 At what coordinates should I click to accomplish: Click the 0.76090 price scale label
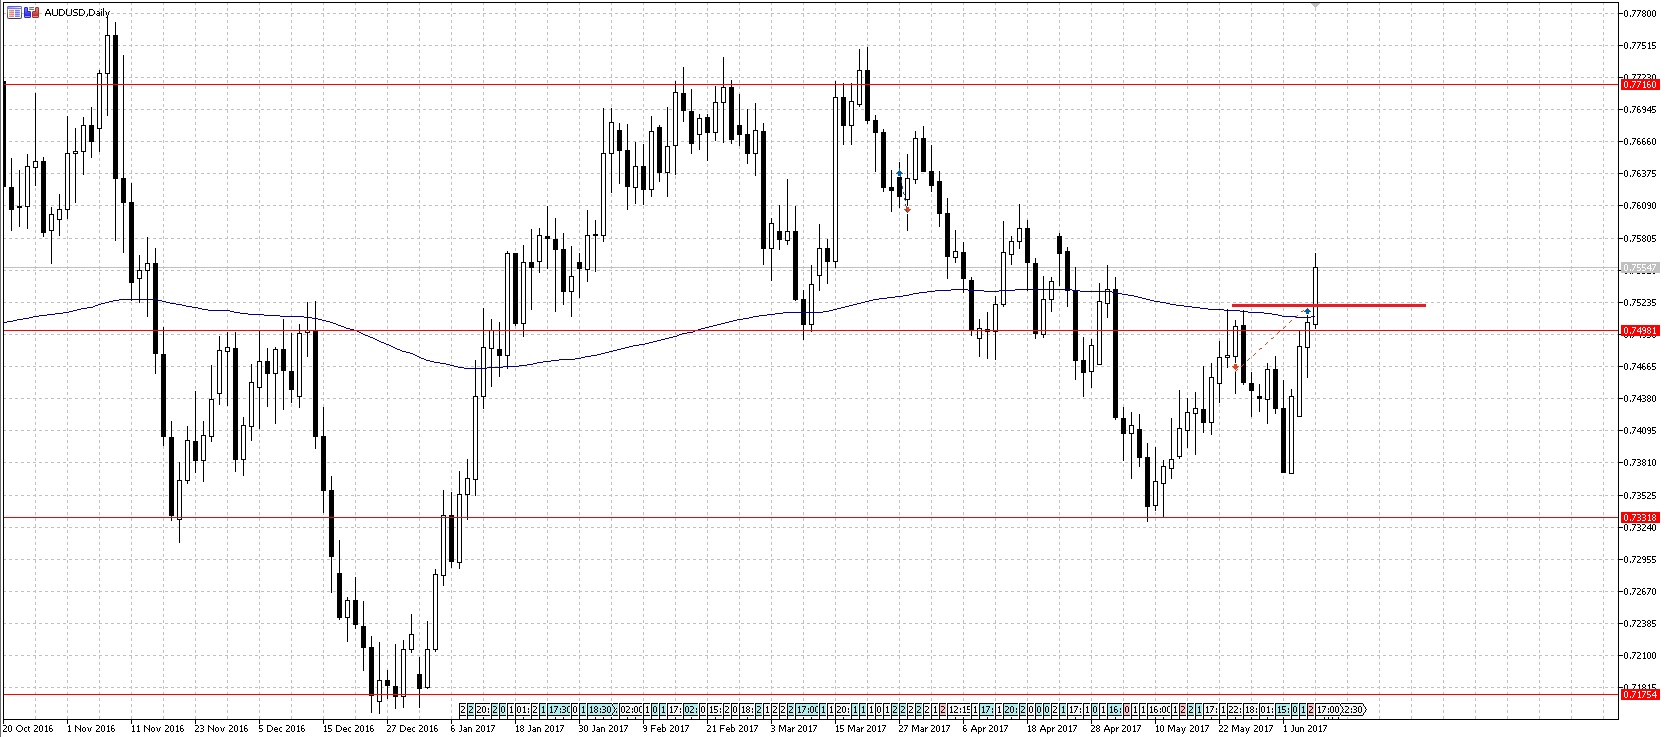pyautogui.click(x=1640, y=206)
